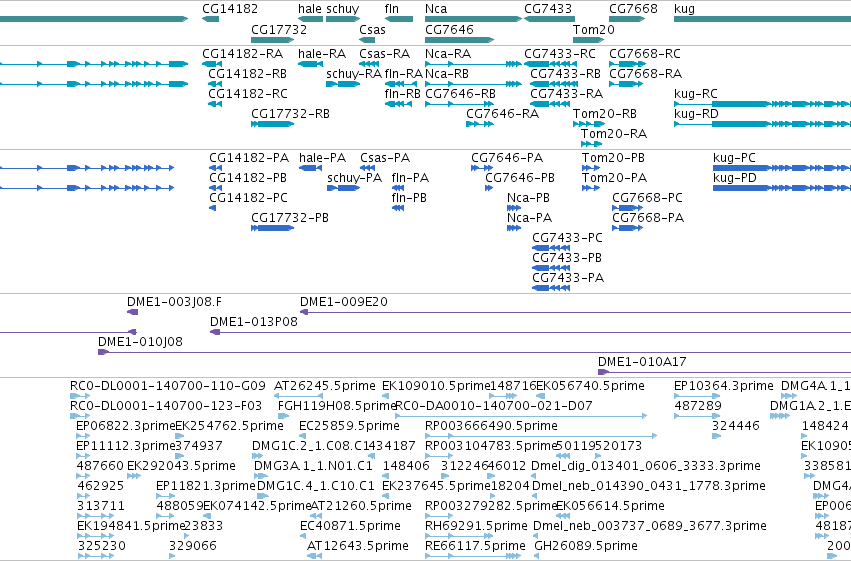Click transcript CG7668-RC
The width and height of the screenshot is (851, 561).
[x=645, y=54]
